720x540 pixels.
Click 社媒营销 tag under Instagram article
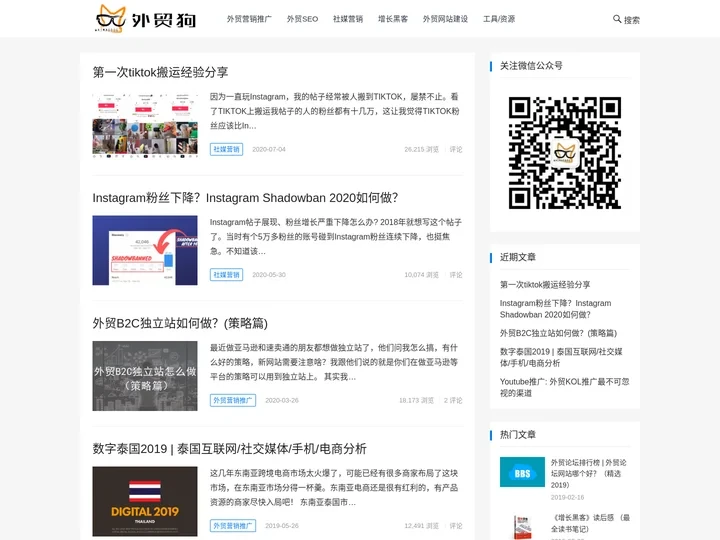pyautogui.click(x=226, y=275)
